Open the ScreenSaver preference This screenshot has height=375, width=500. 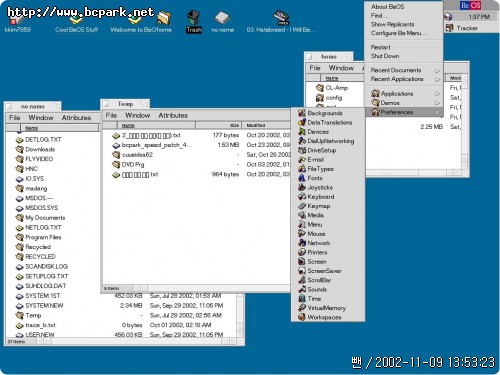[328, 271]
